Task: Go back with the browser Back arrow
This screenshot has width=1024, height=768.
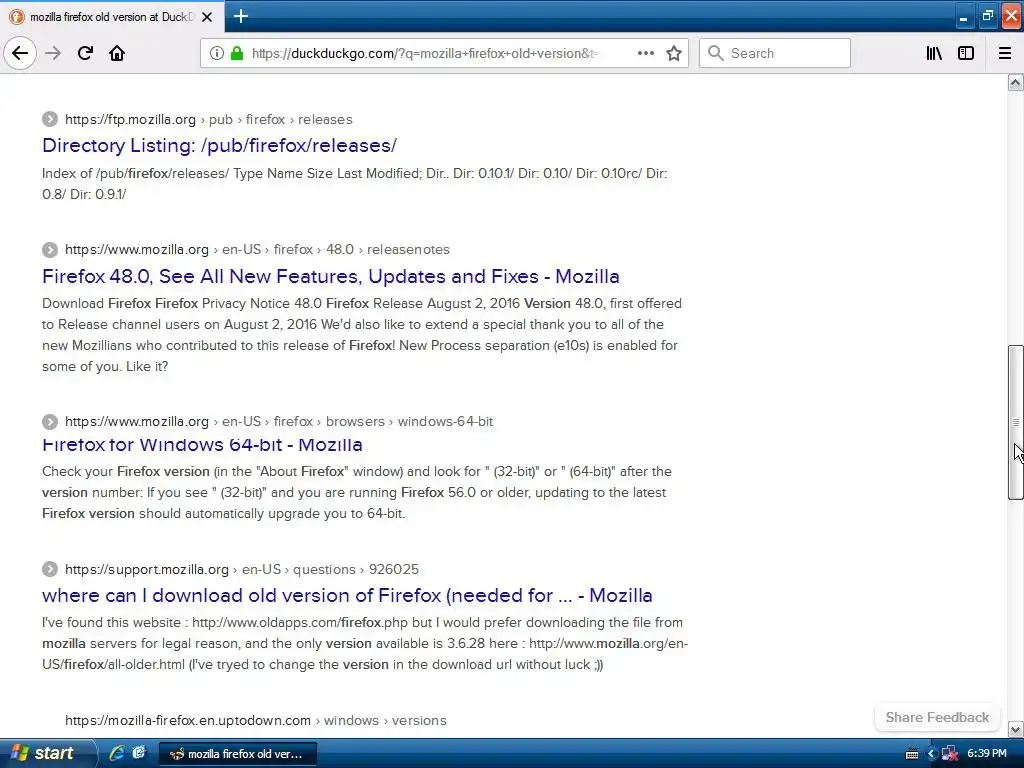Action: click(20, 53)
